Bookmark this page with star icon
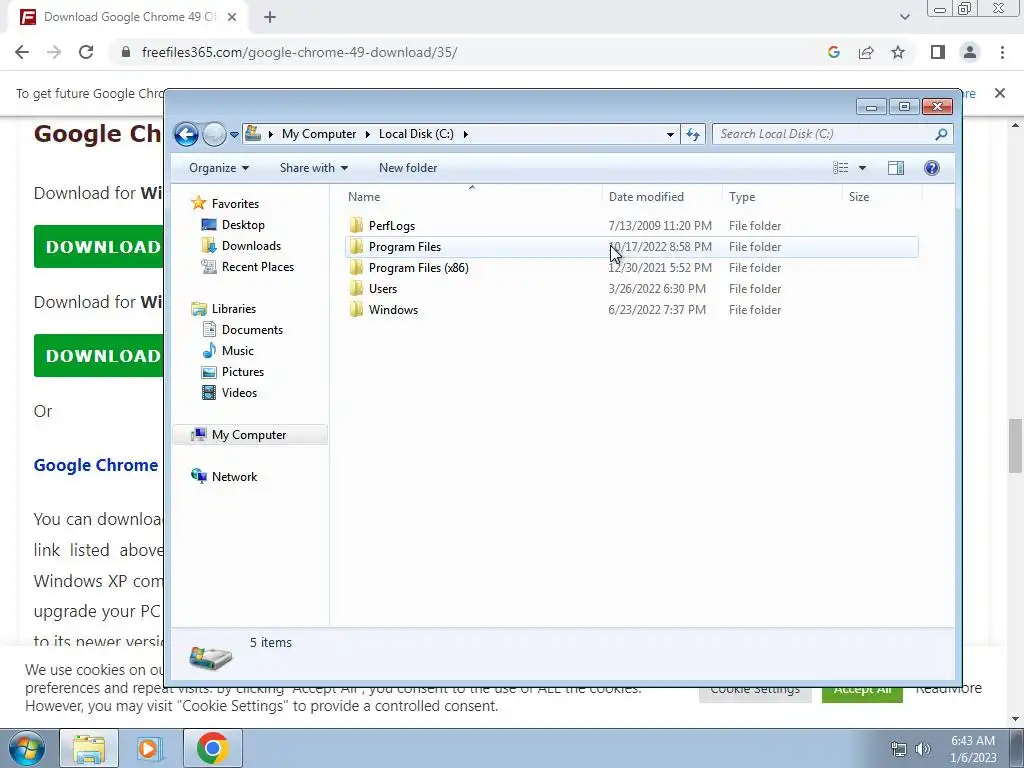1024x768 pixels. (898, 52)
